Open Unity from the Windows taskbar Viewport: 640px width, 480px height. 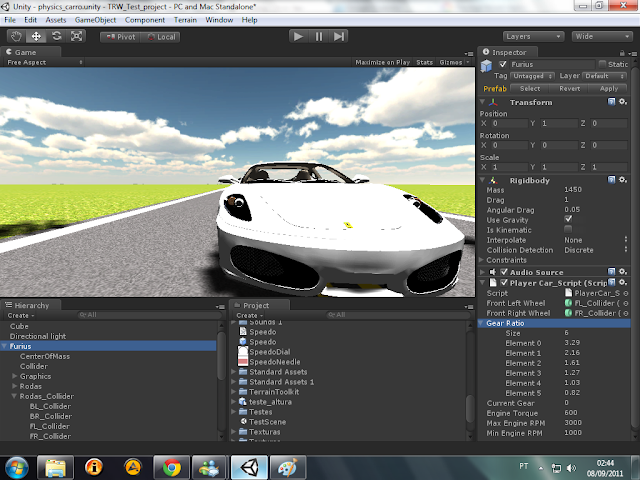249,467
